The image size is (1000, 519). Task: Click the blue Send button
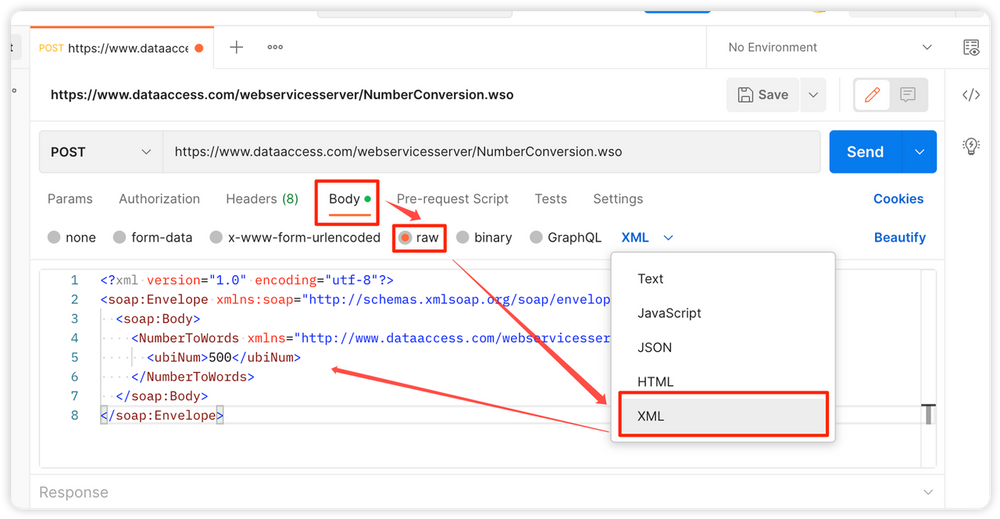865,152
